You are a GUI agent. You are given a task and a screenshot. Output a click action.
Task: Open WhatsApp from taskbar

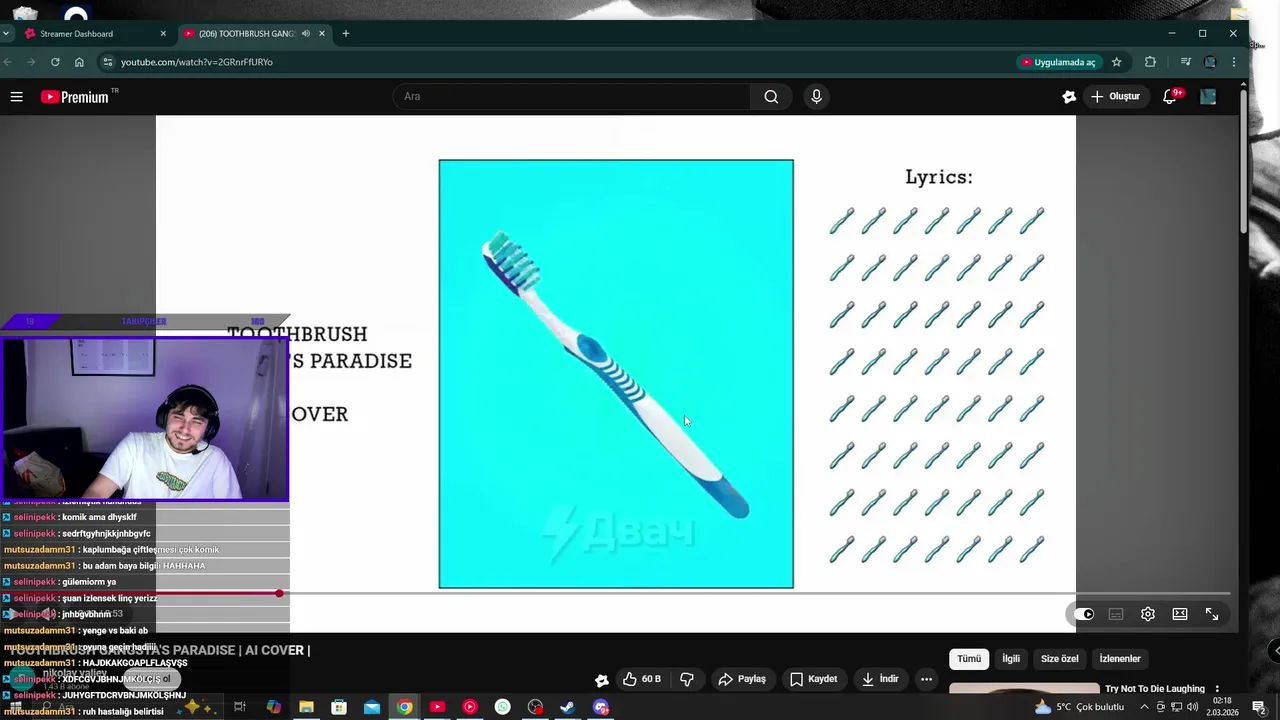pyautogui.click(x=503, y=707)
